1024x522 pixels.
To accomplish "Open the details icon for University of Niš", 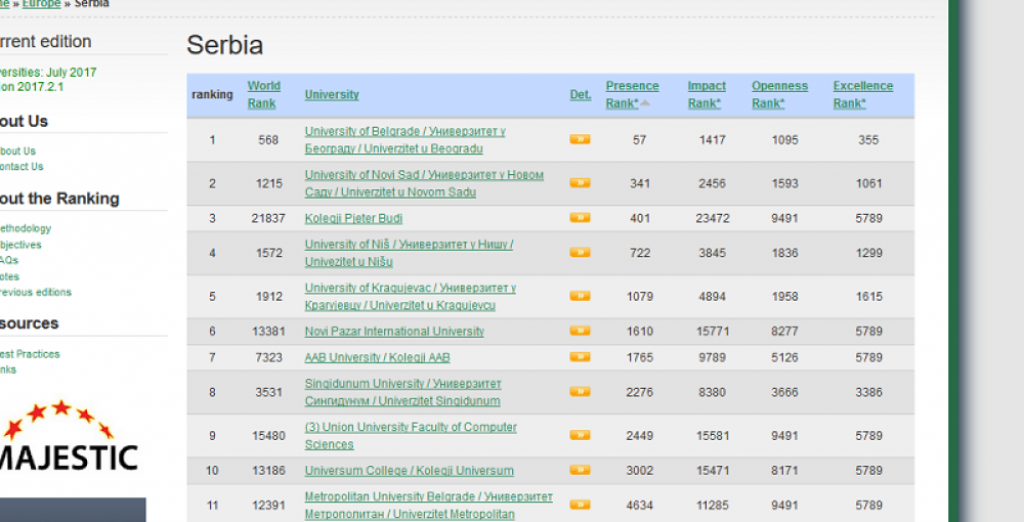I will click(579, 253).
